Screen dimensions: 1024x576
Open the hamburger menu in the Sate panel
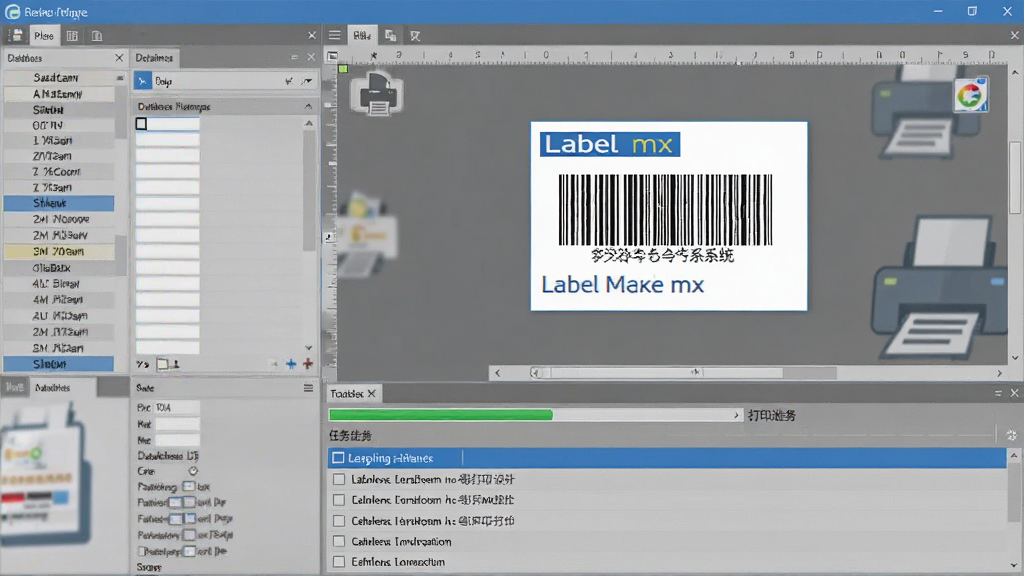coord(308,388)
